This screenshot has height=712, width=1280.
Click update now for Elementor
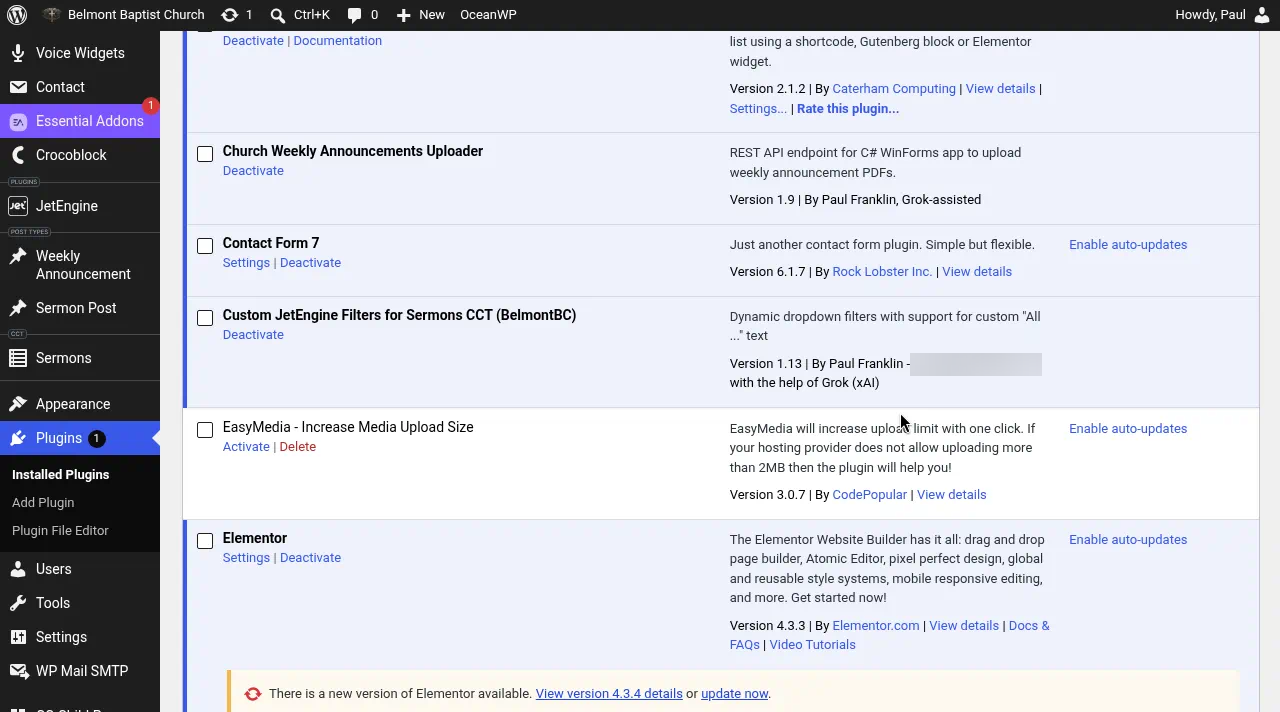[x=734, y=694]
